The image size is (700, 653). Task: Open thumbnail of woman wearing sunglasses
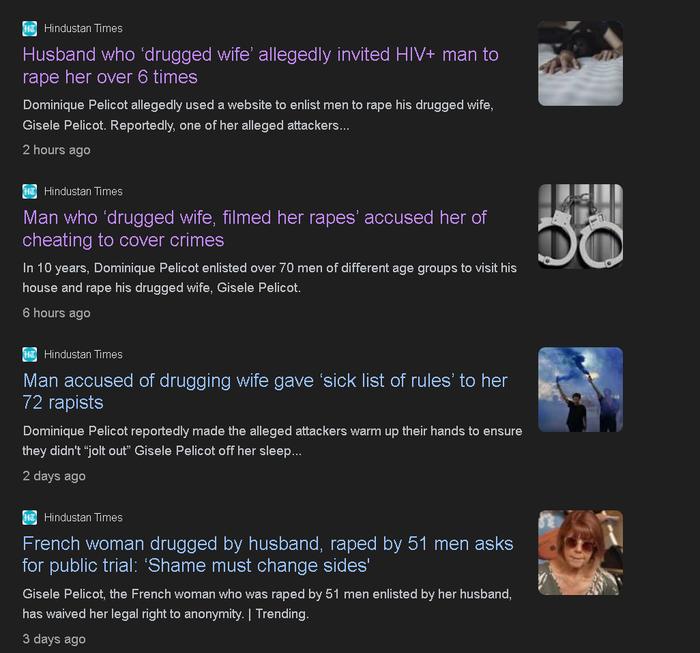point(580,552)
